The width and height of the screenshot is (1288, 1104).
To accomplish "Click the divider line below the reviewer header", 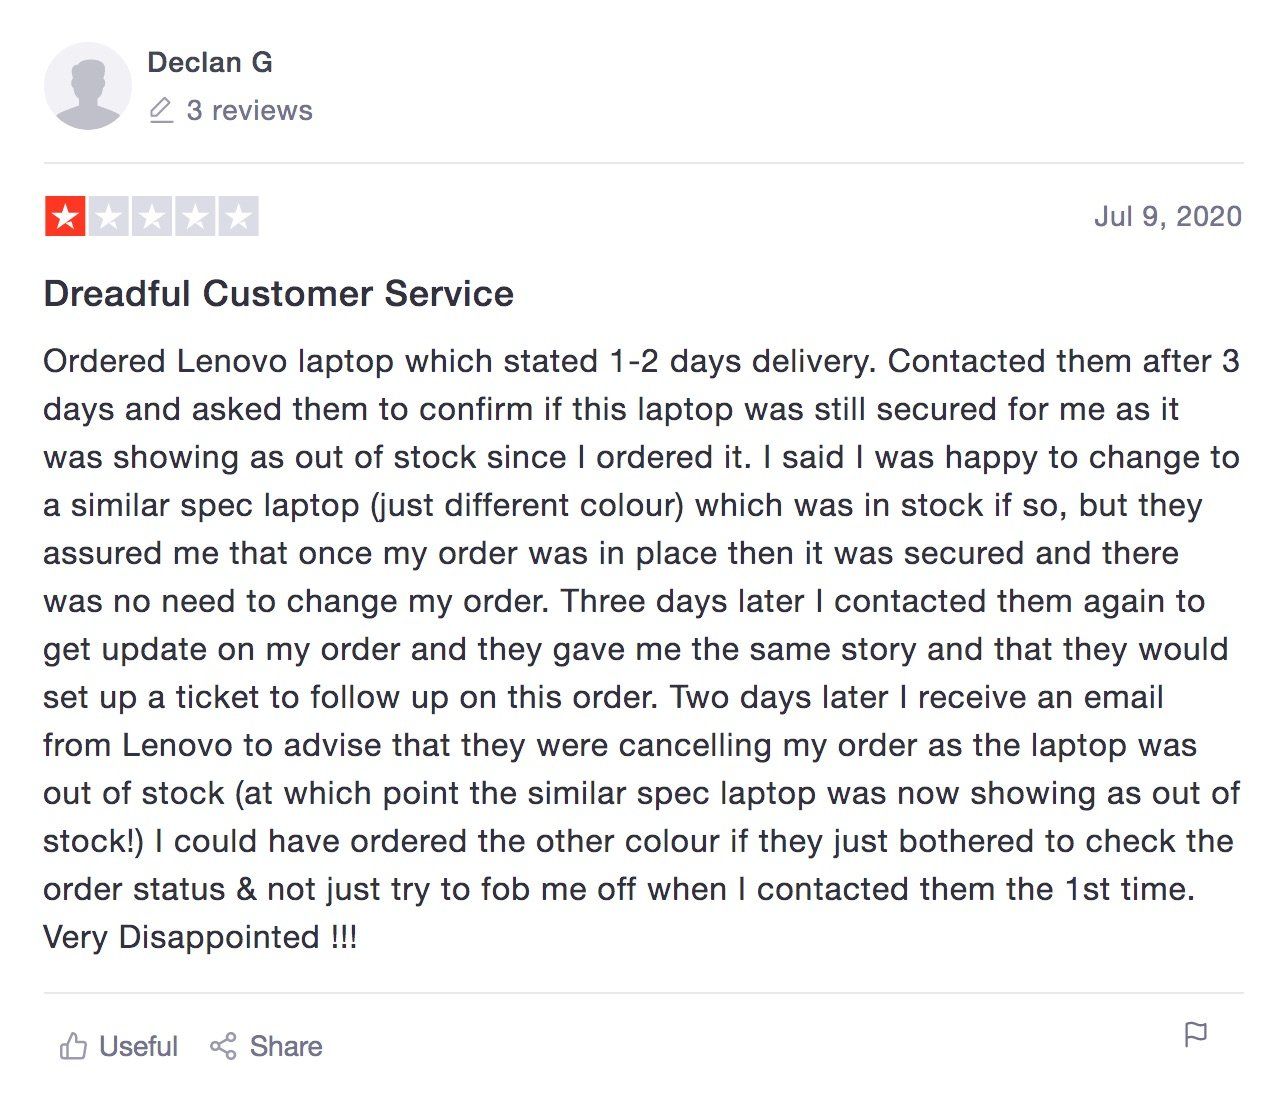I will pos(644,162).
